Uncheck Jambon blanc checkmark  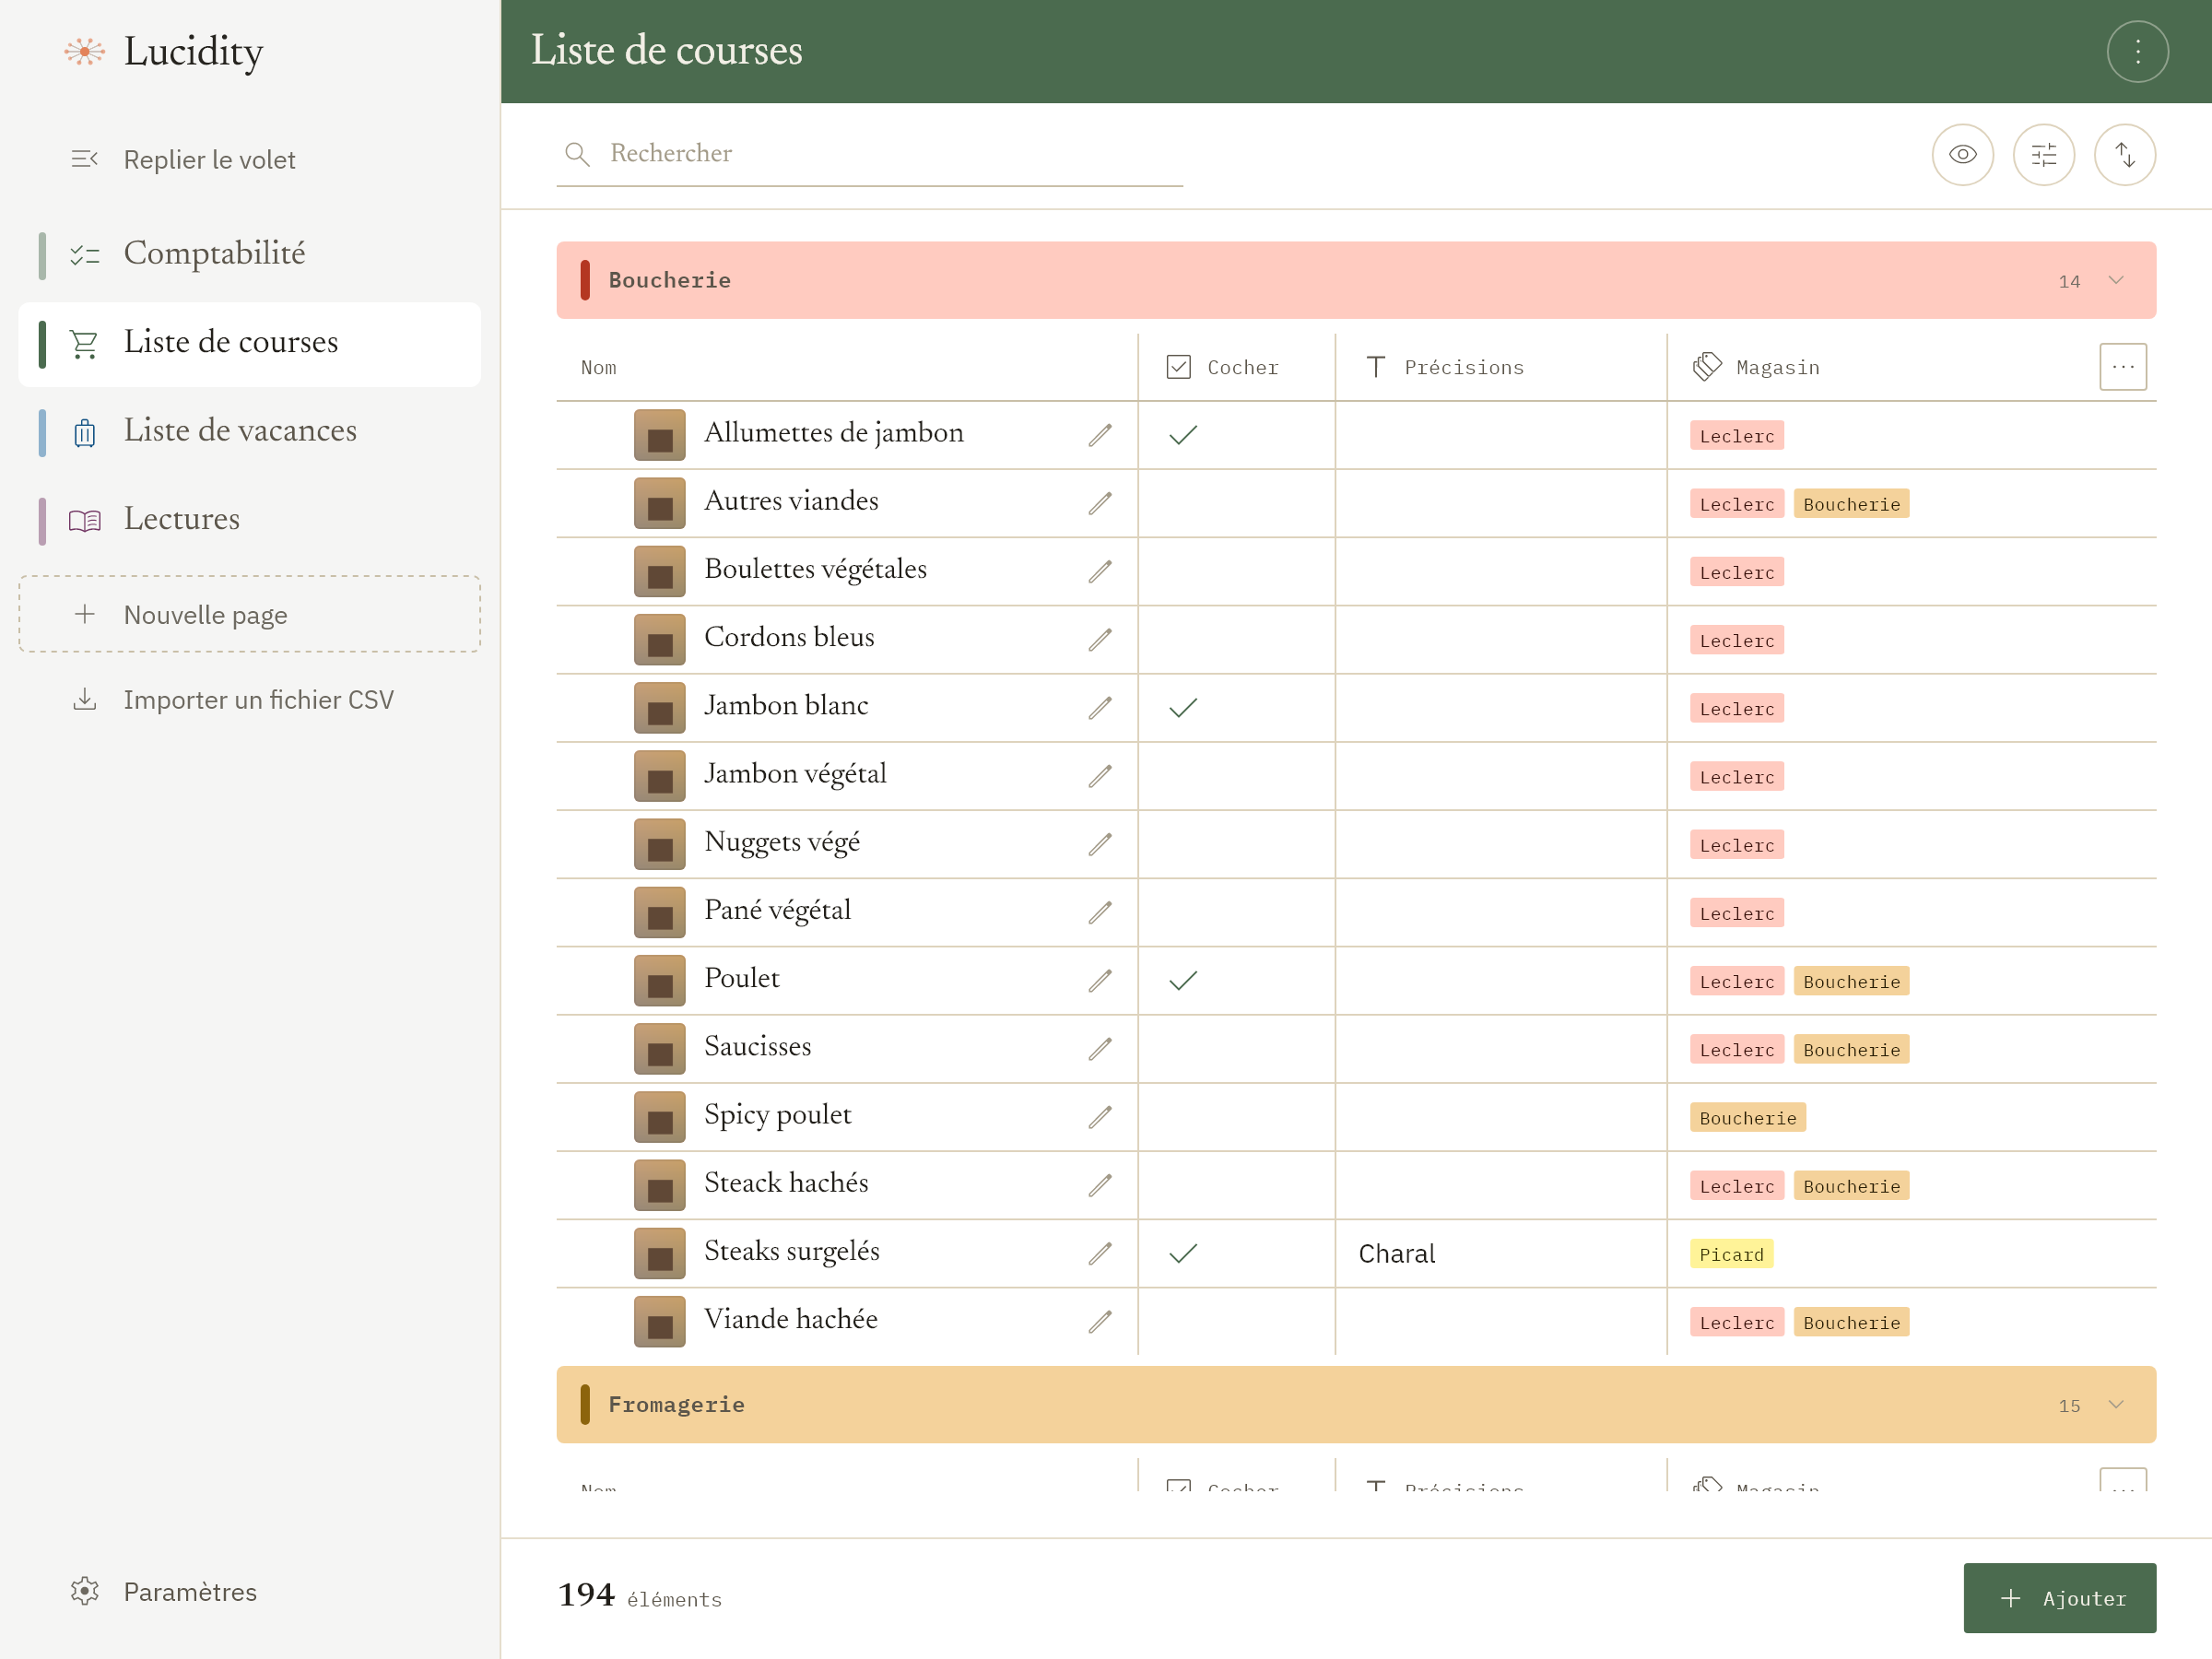click(x=1183, y=708)
